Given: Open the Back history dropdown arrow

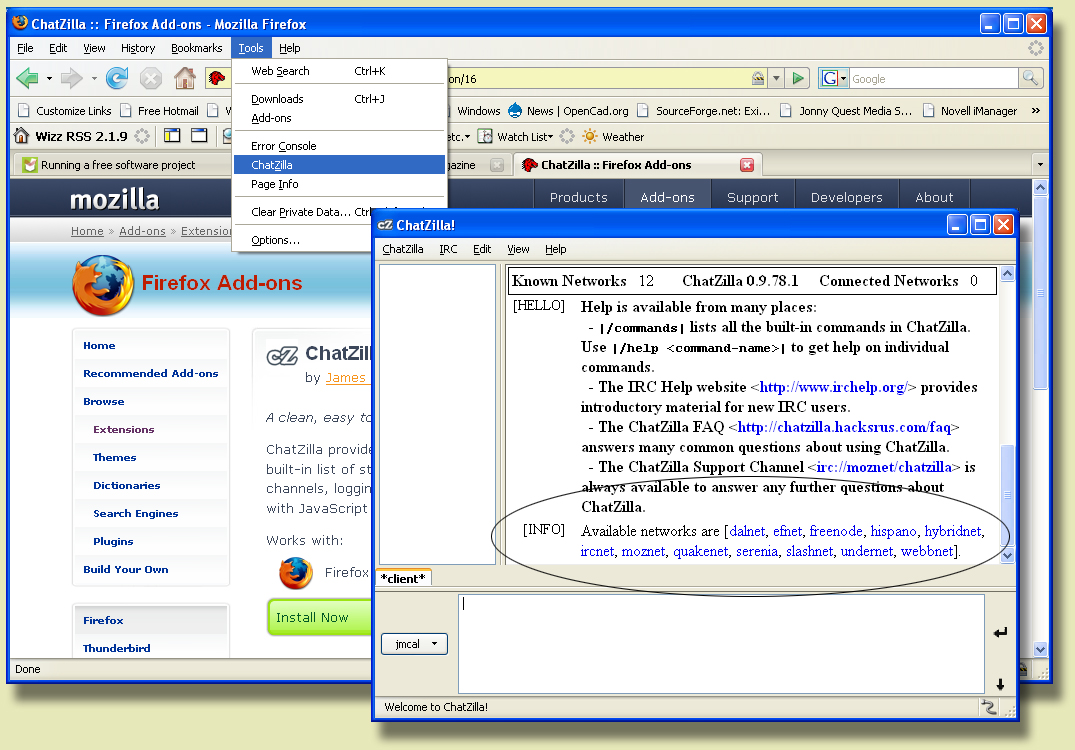Looking at the screenshot, I should pos(49,78).
